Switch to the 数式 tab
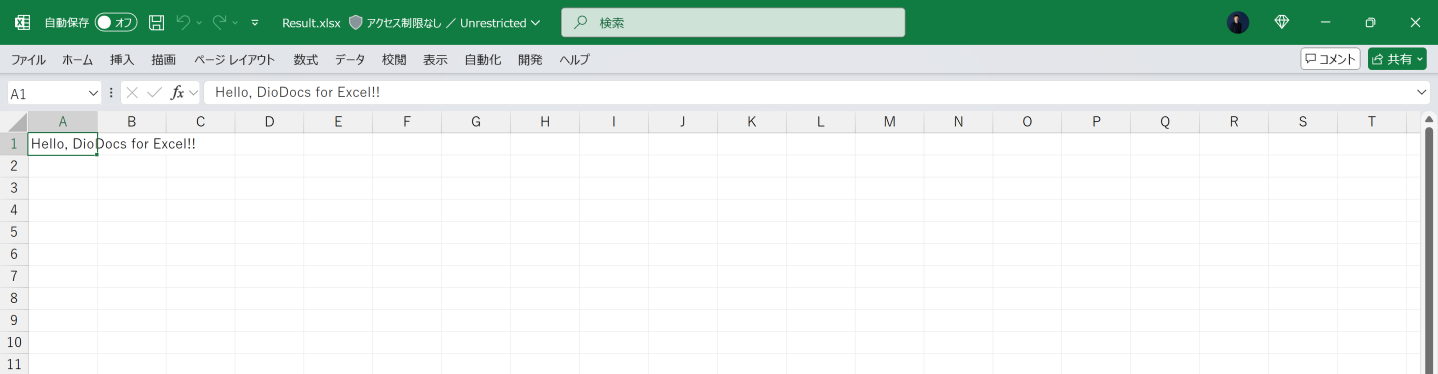The width and height of the screenshot is (1438, 374). tap(305, 59)
